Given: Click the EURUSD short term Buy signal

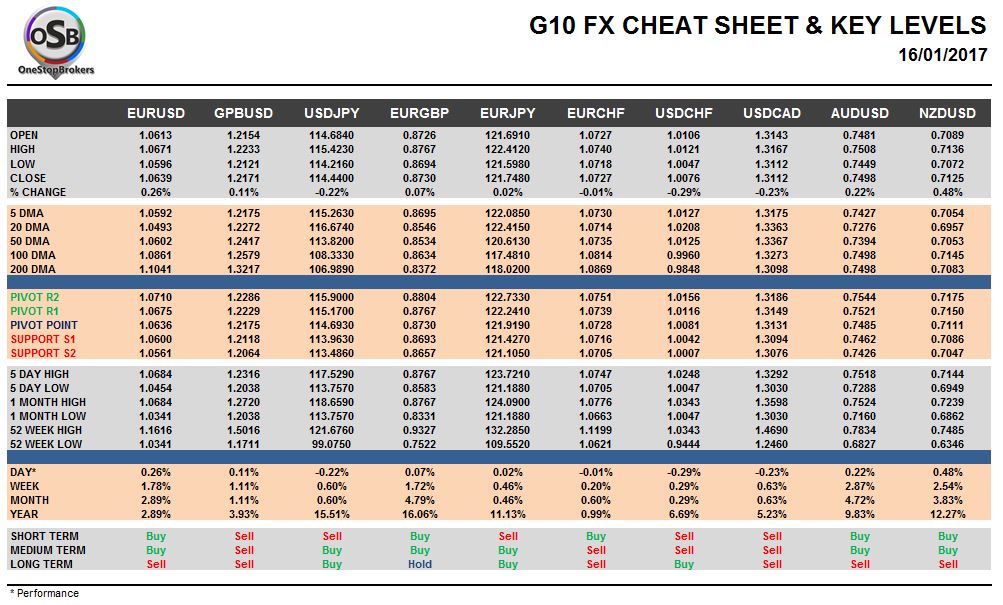Looking at the screenshot, I should tap(155, 537).
